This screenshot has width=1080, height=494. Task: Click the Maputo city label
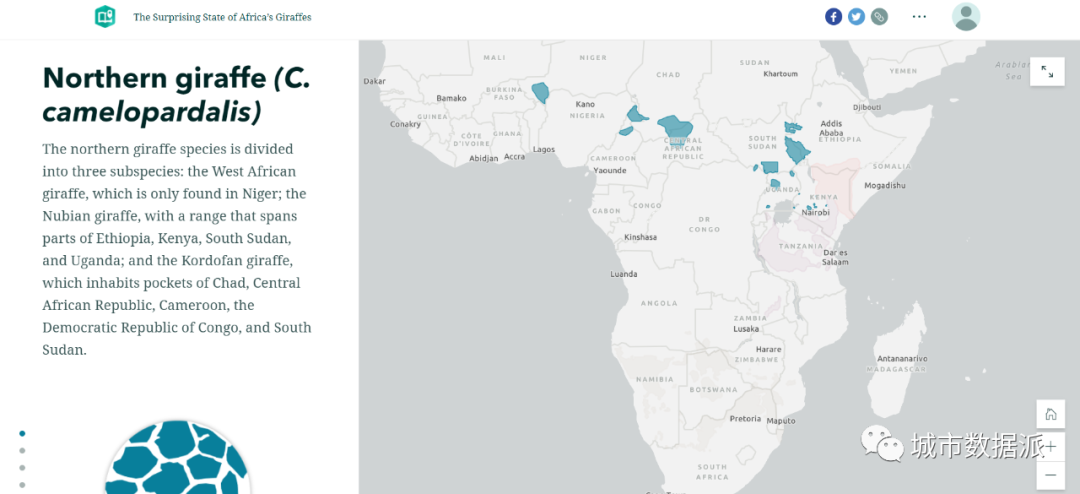click(781, 420)
